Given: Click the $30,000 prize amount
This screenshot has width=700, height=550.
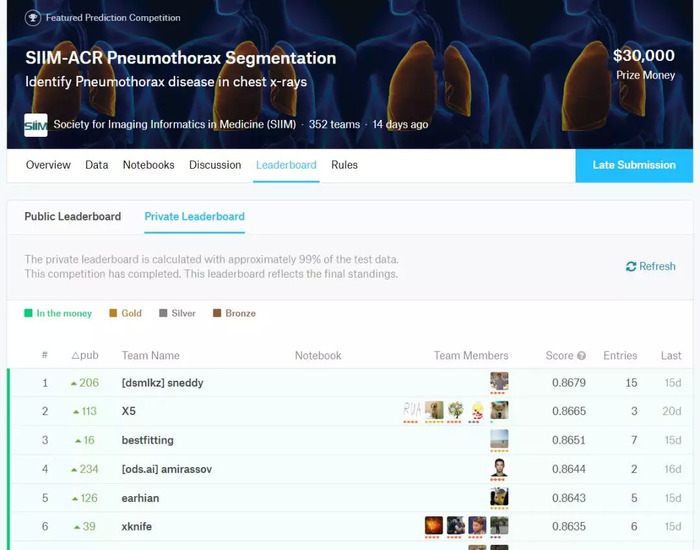Looking at the screenshot, I should click(644, 56).
